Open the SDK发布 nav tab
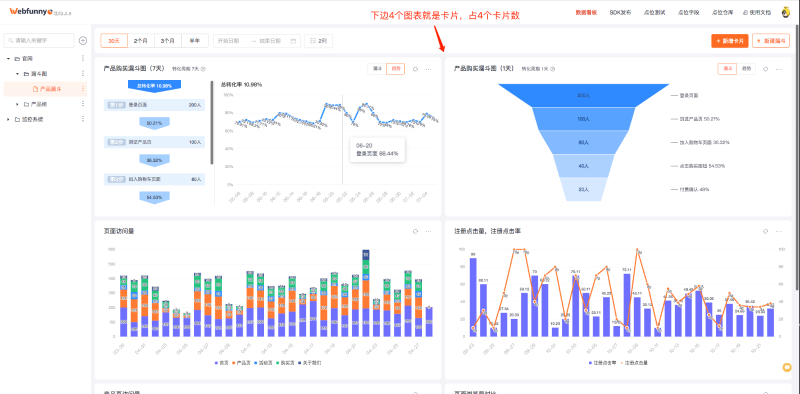 click(620, 12)
